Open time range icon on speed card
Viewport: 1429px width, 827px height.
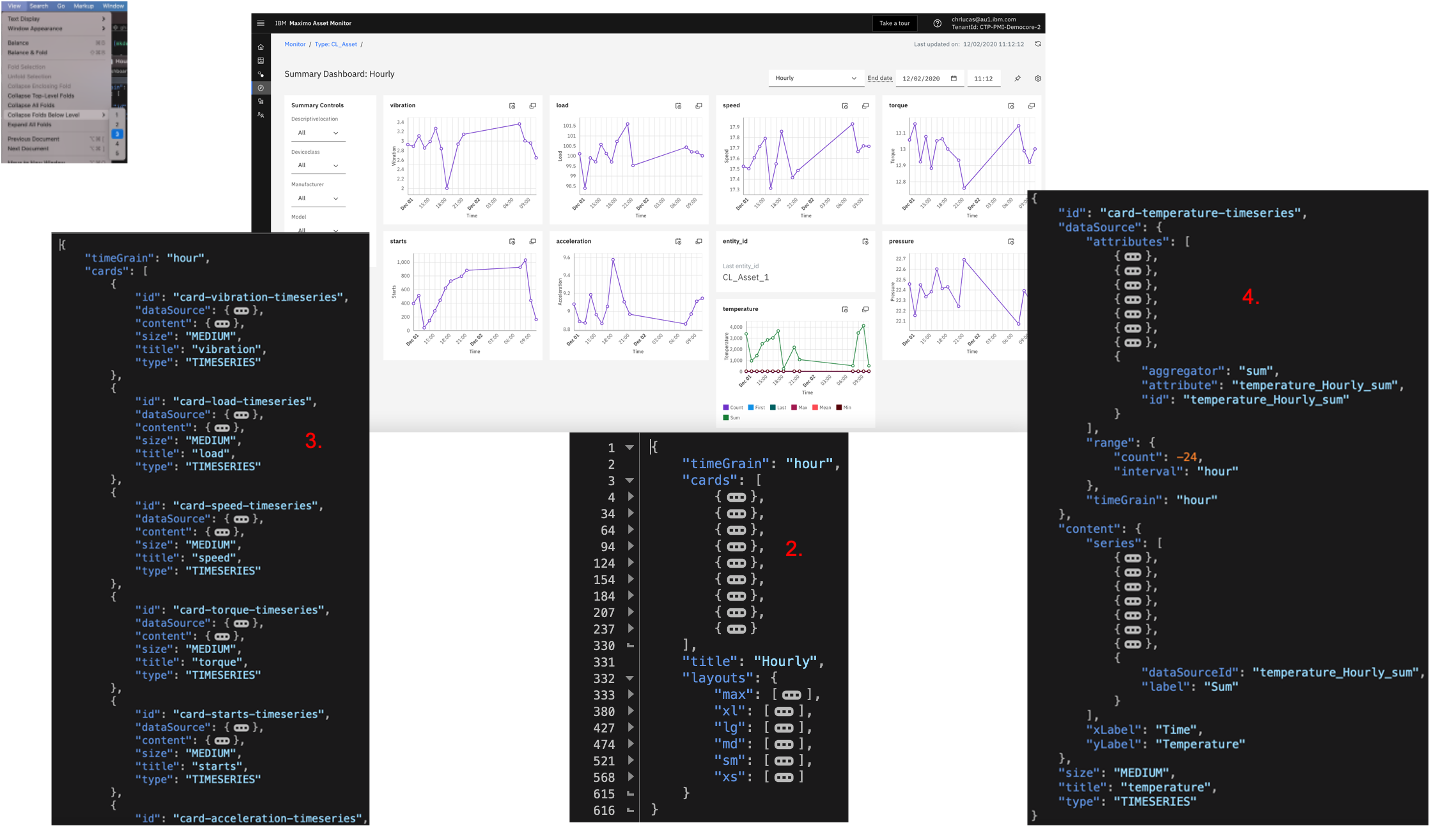click(x=844, y=105)
